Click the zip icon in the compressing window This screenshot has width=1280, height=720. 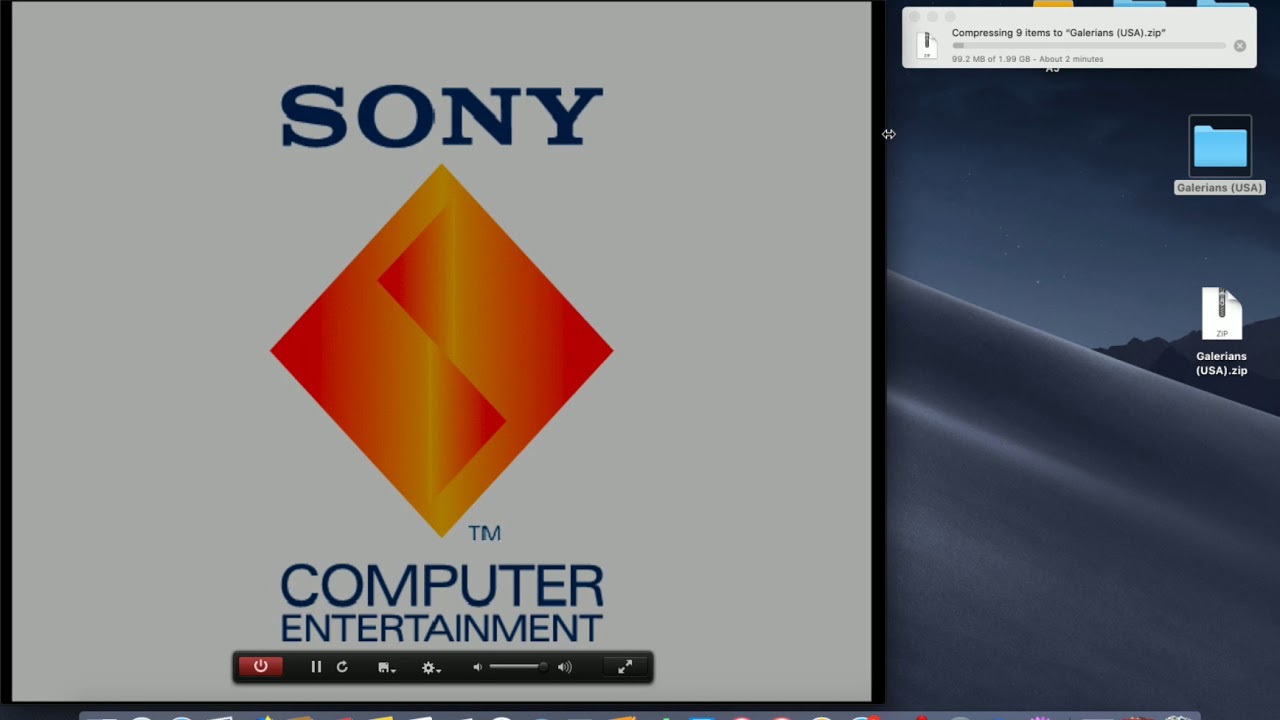coord(927,45)
